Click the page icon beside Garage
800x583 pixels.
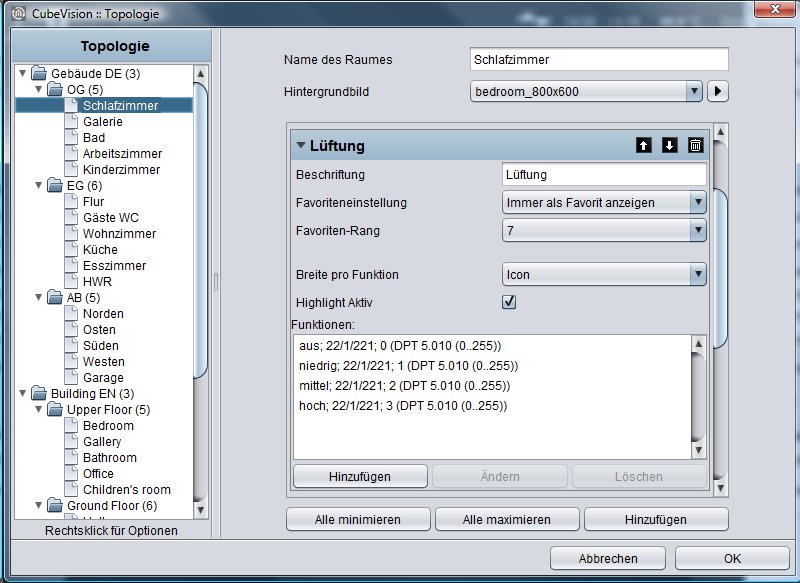coord(71,377)
